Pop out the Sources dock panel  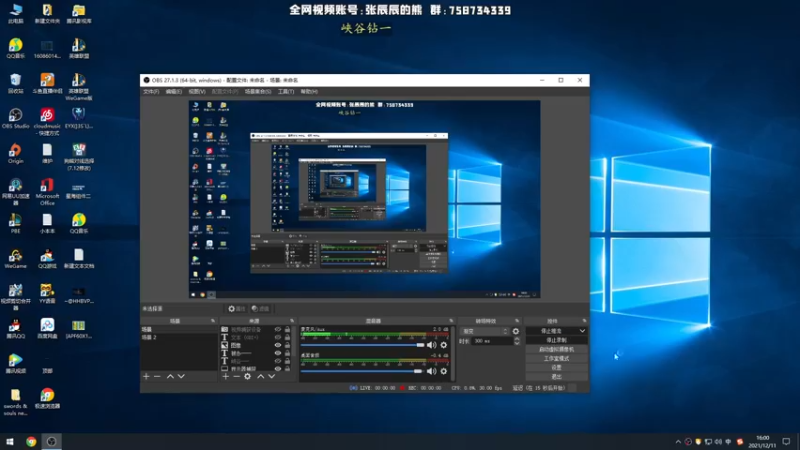click(292, 321)
